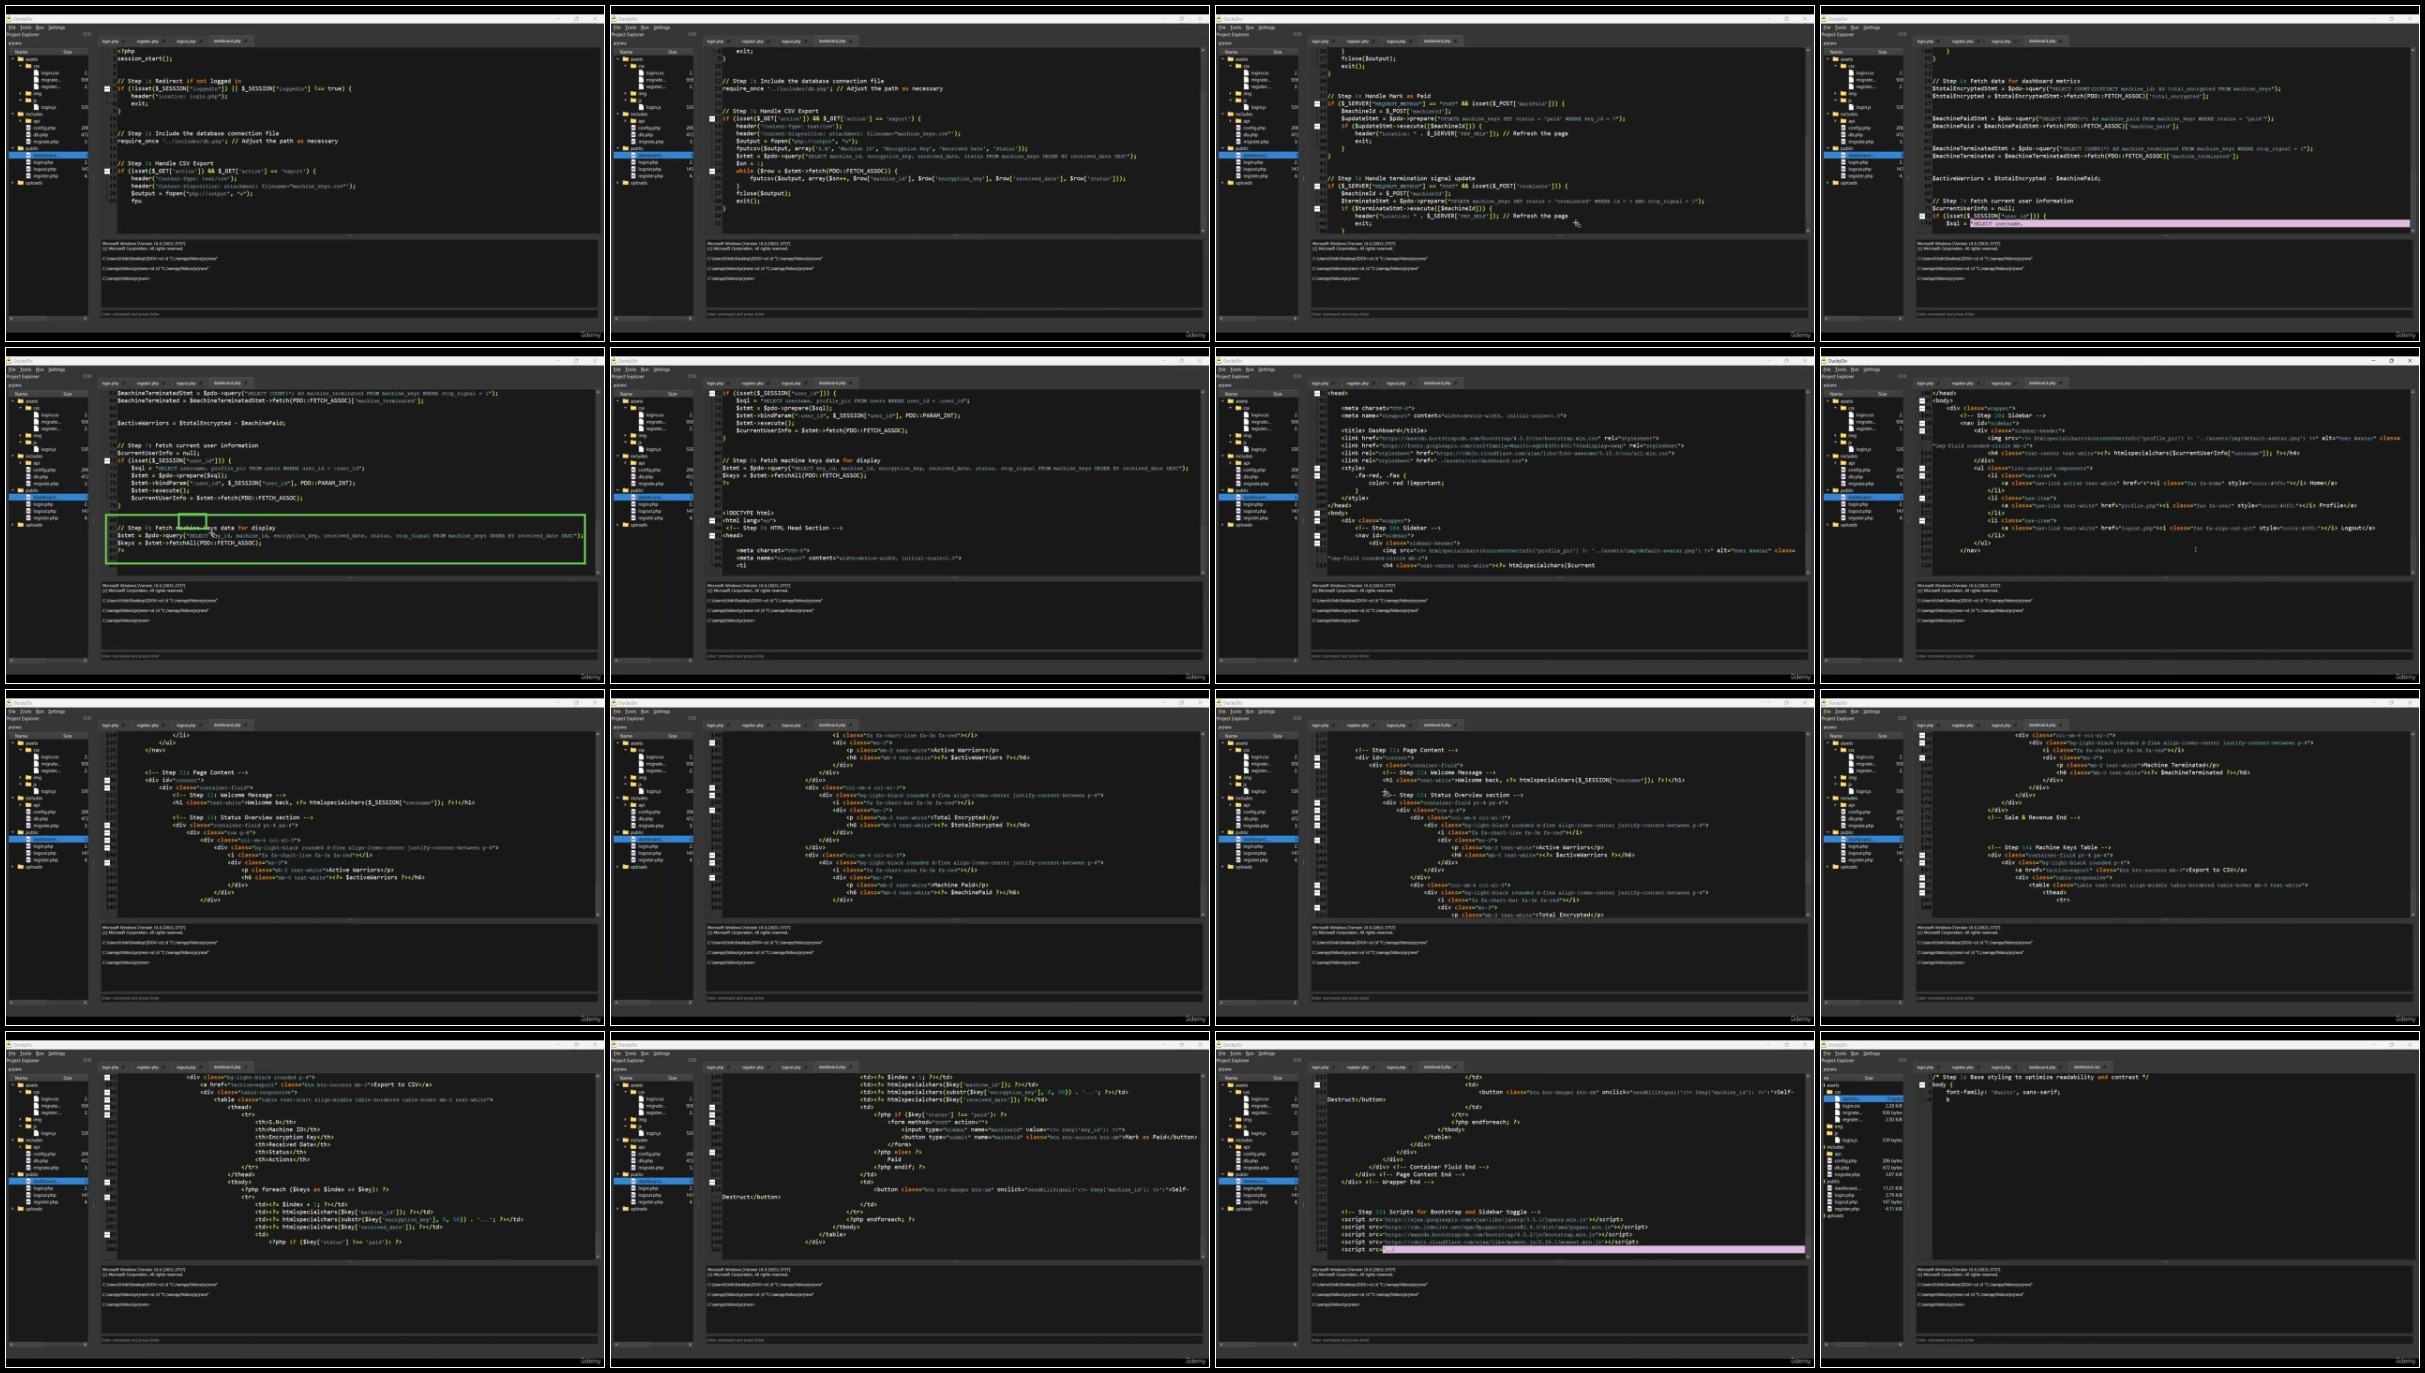Viewport: 2425px width, 1373px height.
Task: Click editor vertical scrollbar in Scripts for Bootstrap frame
Action: click(1808, 1165)
